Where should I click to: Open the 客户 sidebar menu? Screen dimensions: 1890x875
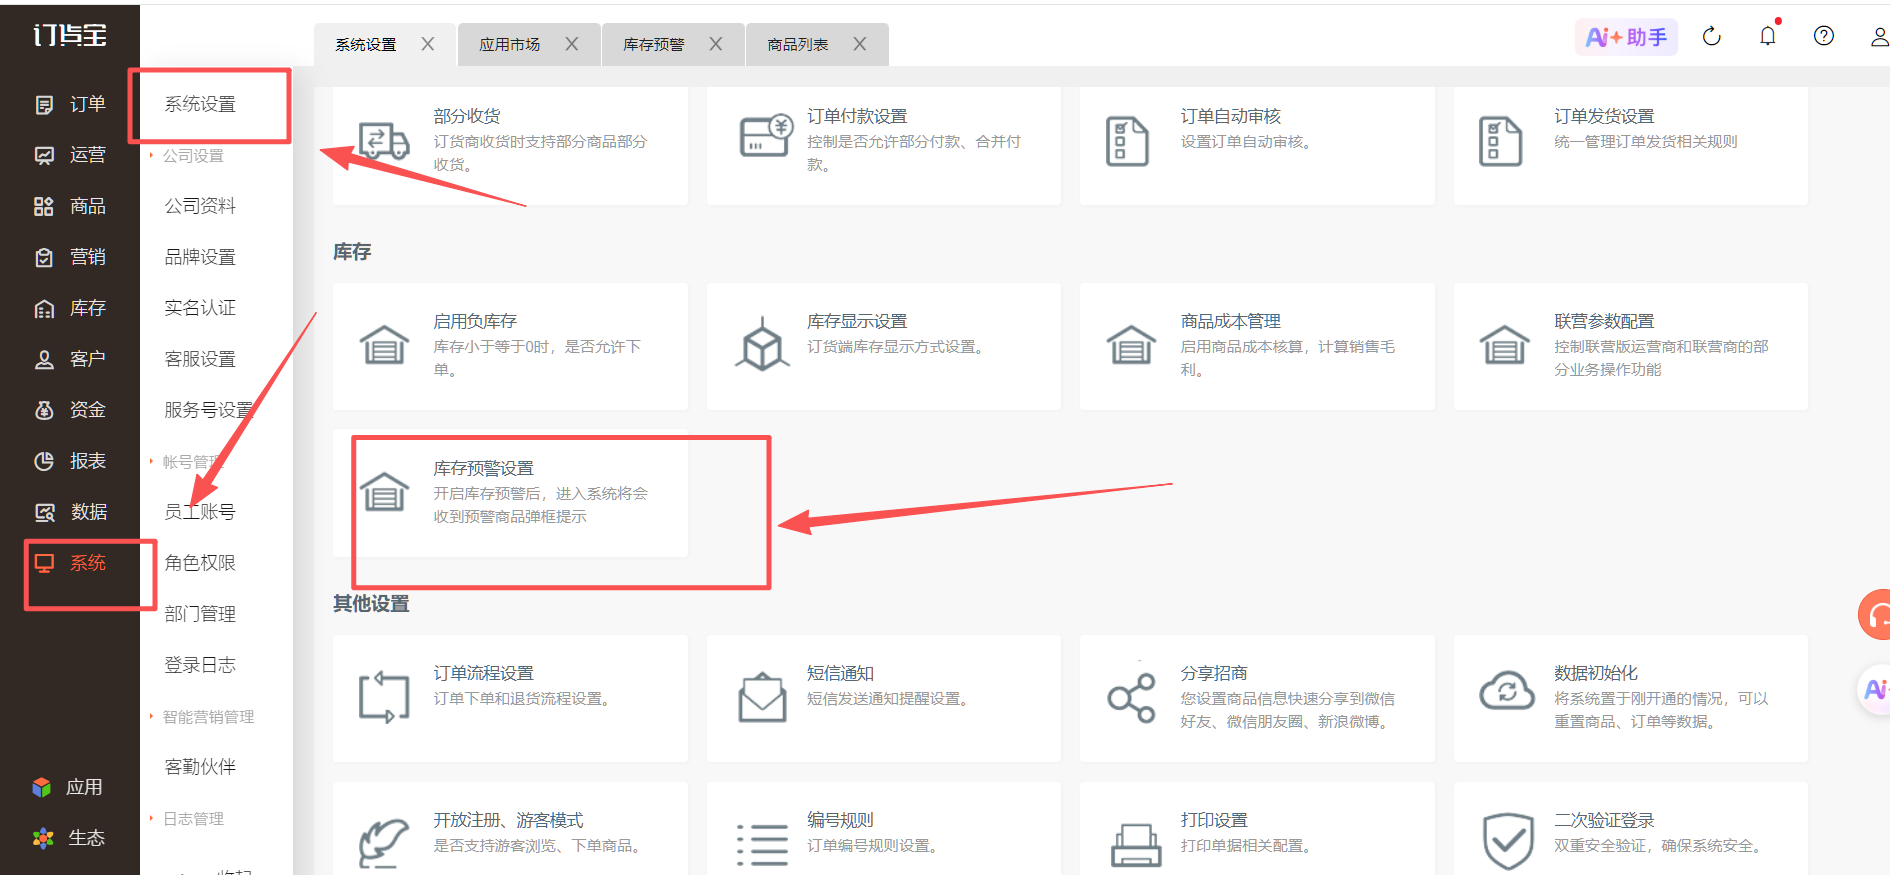[70, 359]
